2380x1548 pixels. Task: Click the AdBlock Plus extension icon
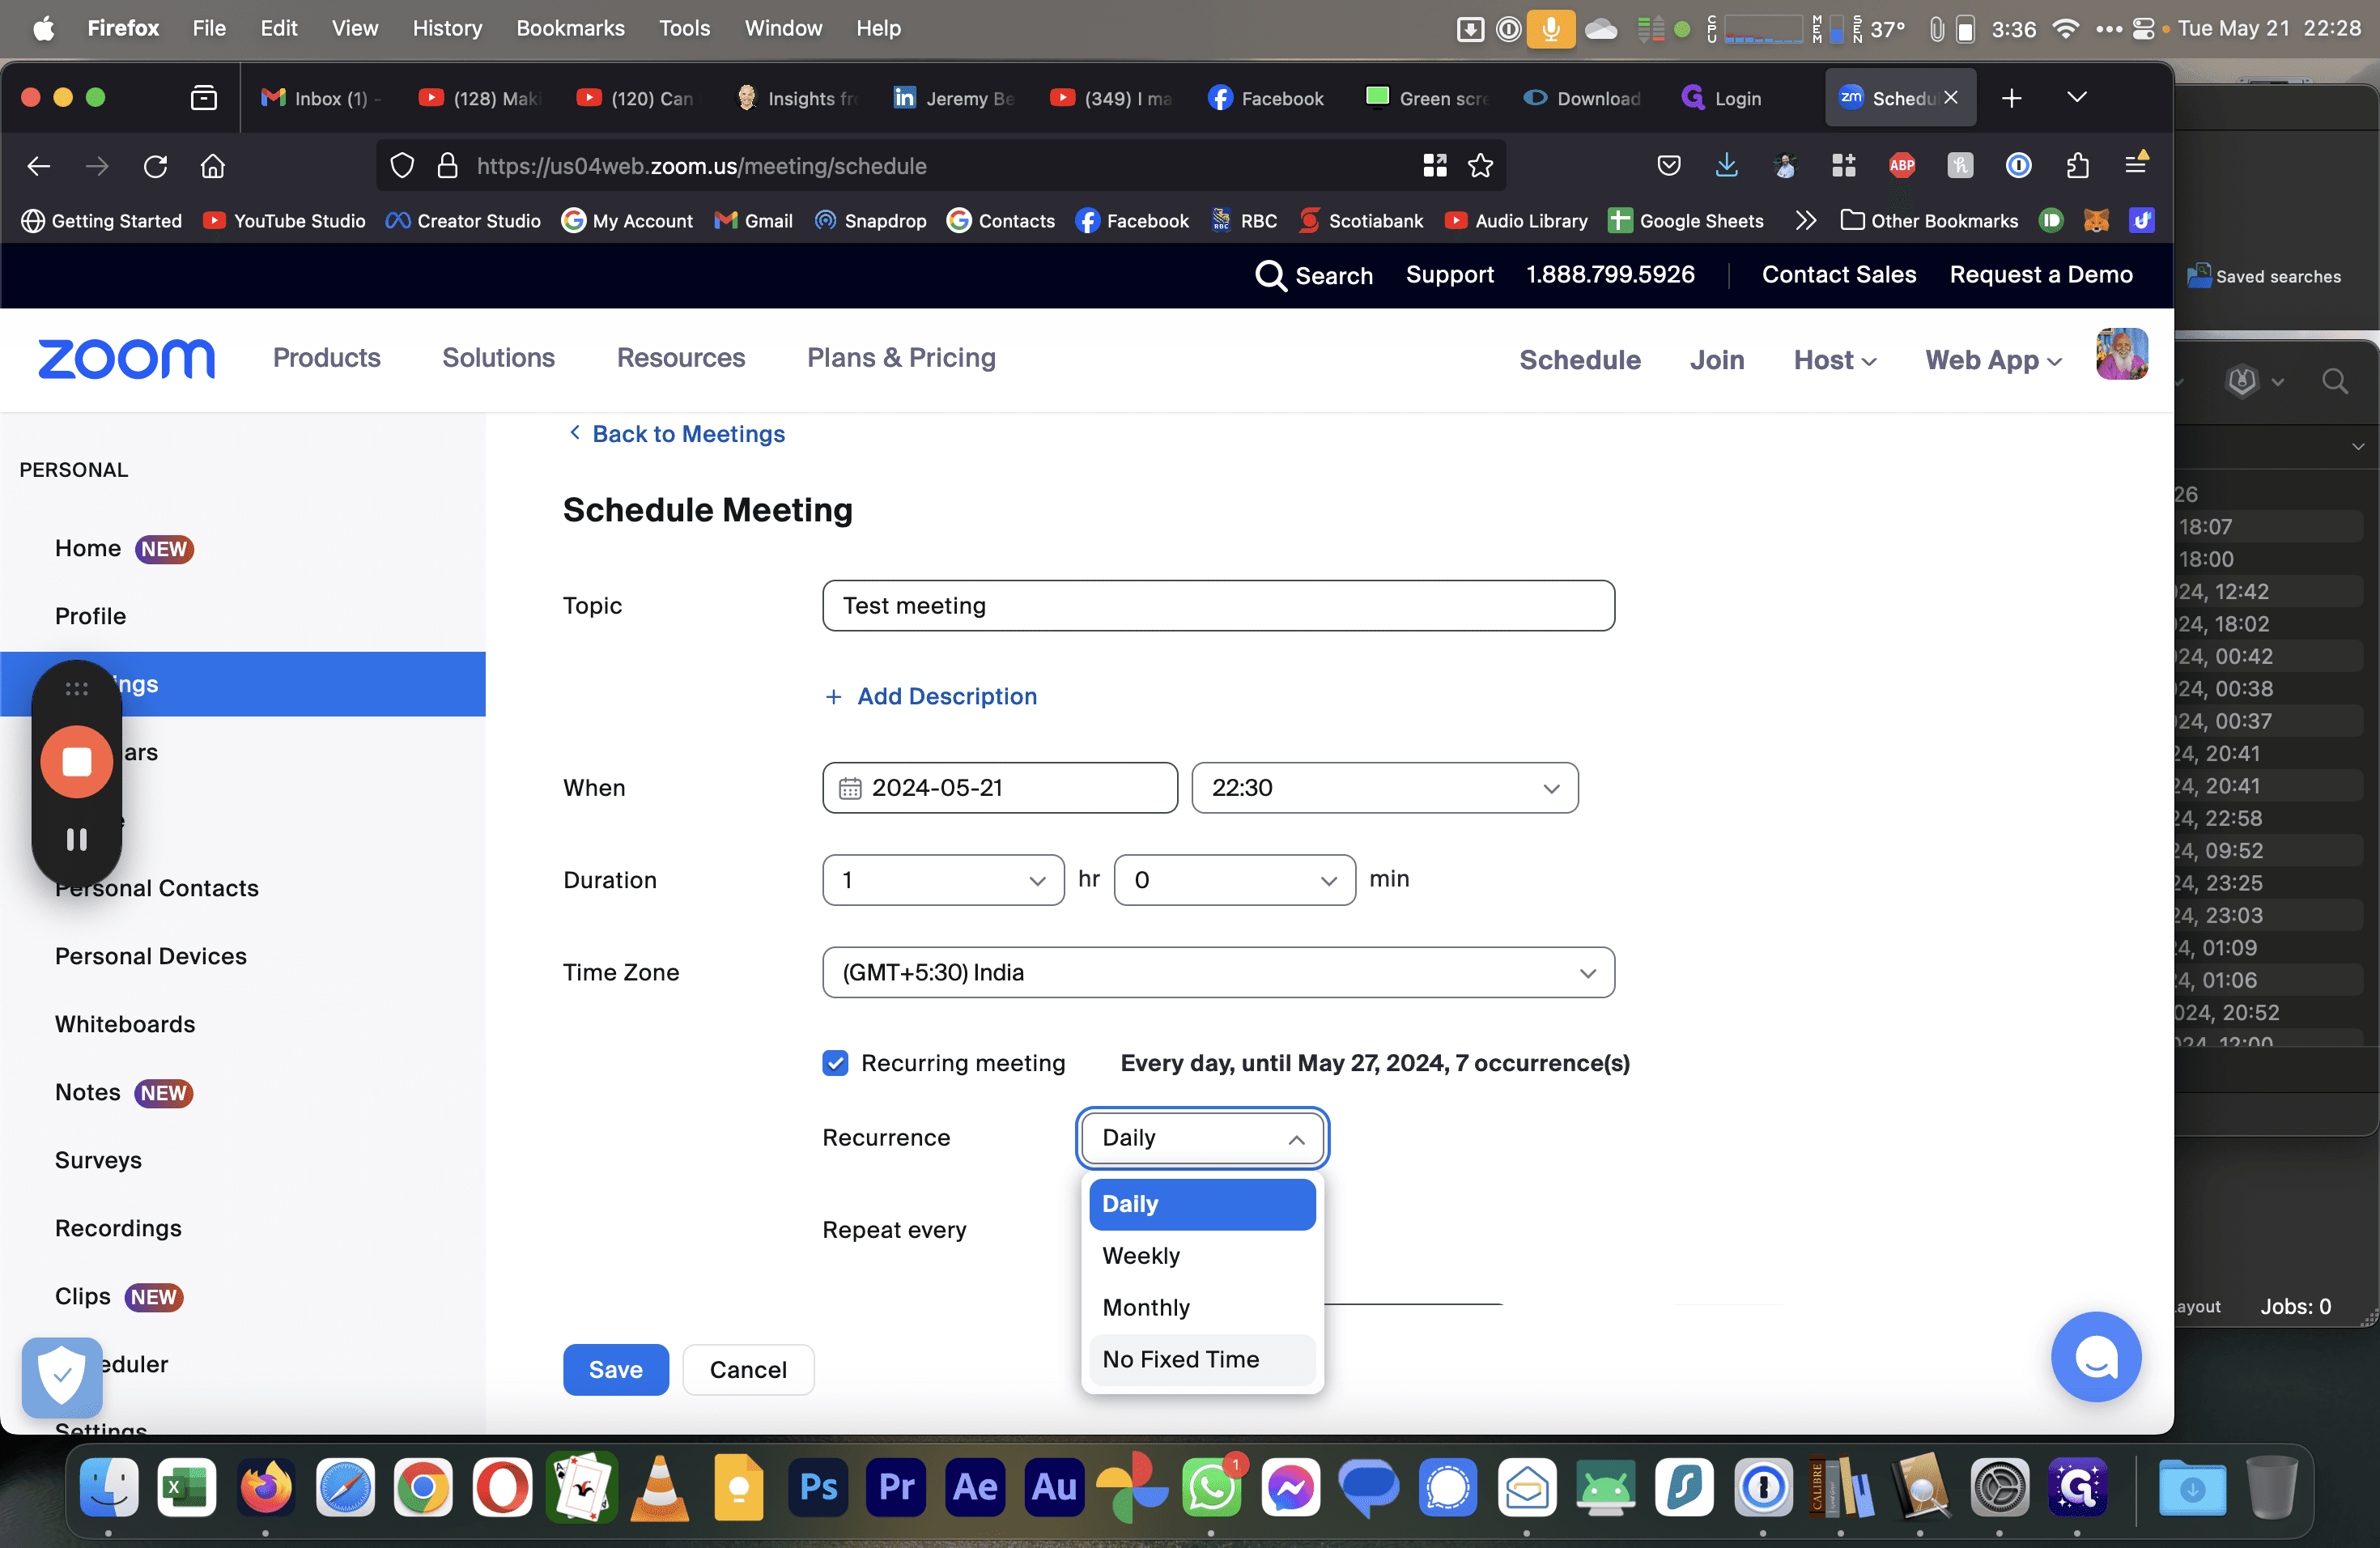1901,166
